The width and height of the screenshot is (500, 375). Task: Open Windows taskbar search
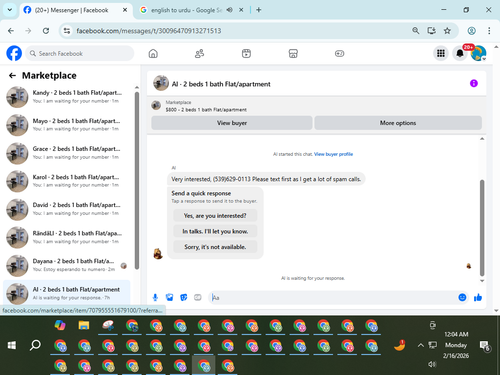pos(35,345)
